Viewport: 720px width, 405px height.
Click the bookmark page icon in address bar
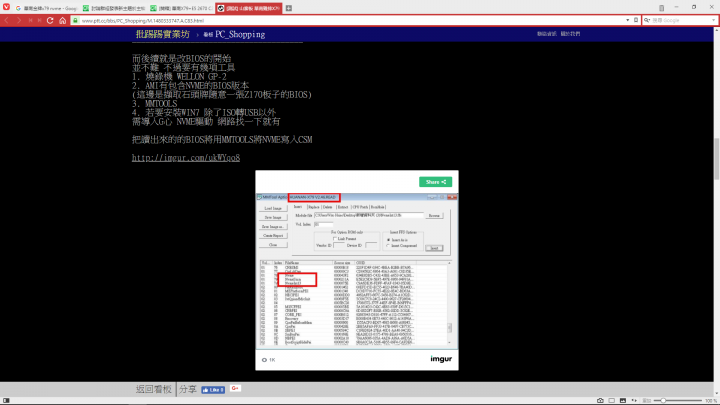pos(636,21)
